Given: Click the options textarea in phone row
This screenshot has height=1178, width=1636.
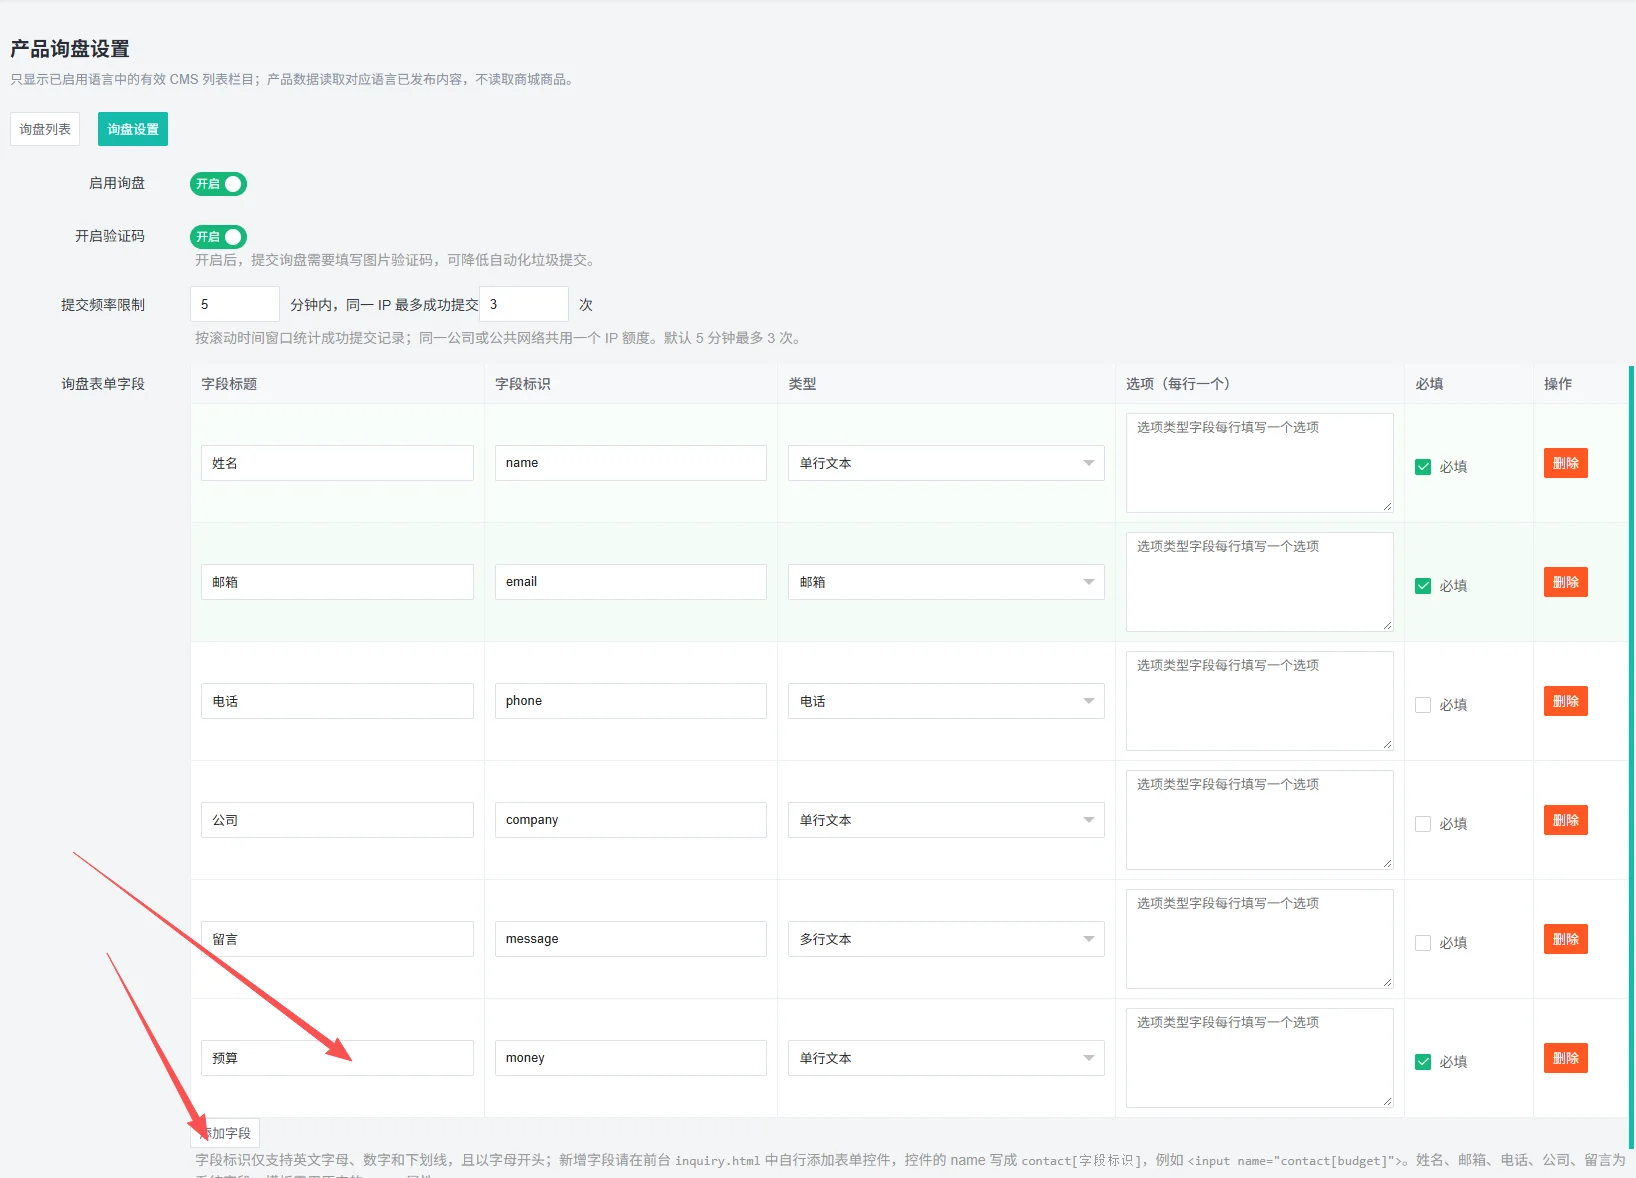Looking at the screenshot, I should coord(1260,701).
